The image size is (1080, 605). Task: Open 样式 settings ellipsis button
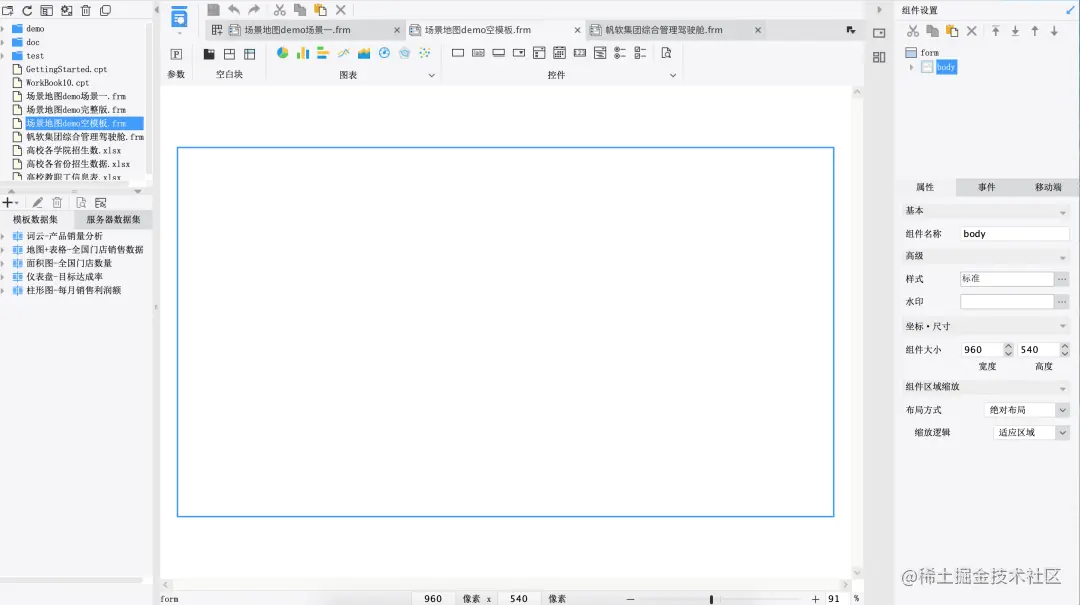pyautogui.click(x=1062, y=279)
